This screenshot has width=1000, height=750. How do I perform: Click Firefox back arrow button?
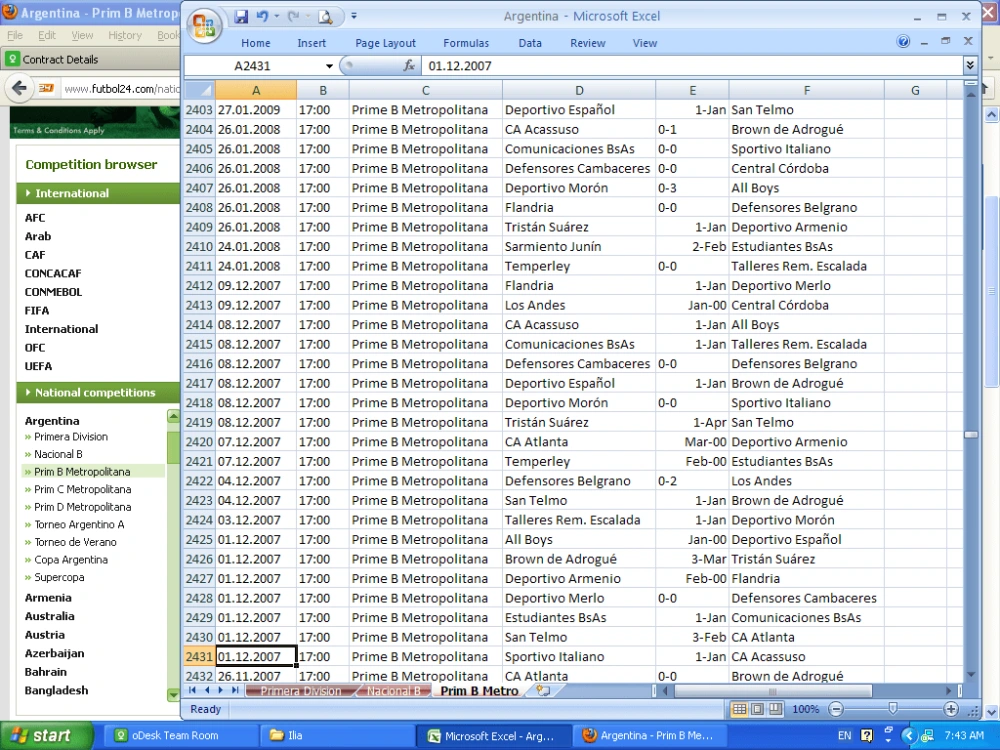tap(19, 88)
